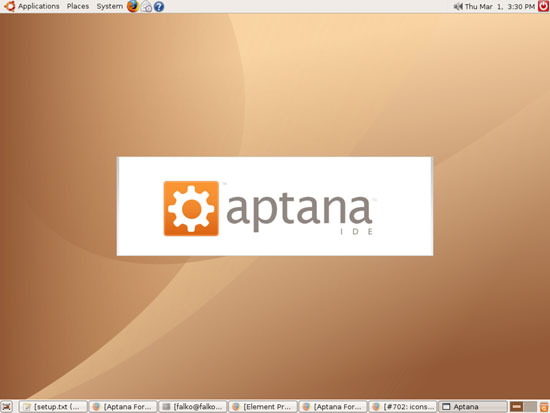Open the Applications menu
The width and height of the screenshot is (550, 413).
(x=39, y=6)
